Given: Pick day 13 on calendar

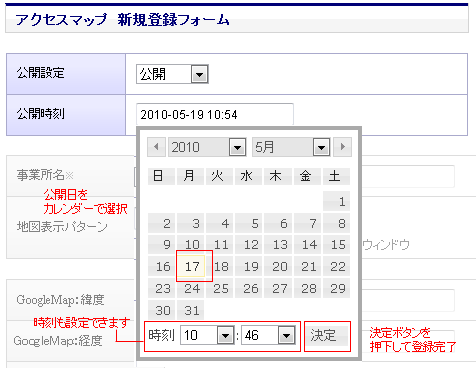Looking at the screenshot, I should pyautogui.click(x=278, y=245).
